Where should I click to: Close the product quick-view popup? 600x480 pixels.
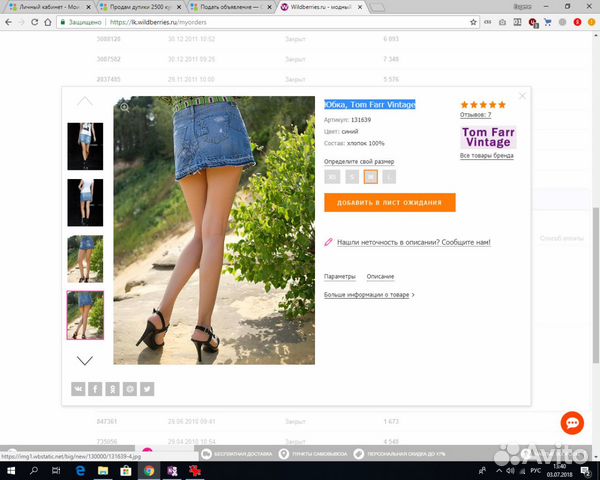(522, 96)
